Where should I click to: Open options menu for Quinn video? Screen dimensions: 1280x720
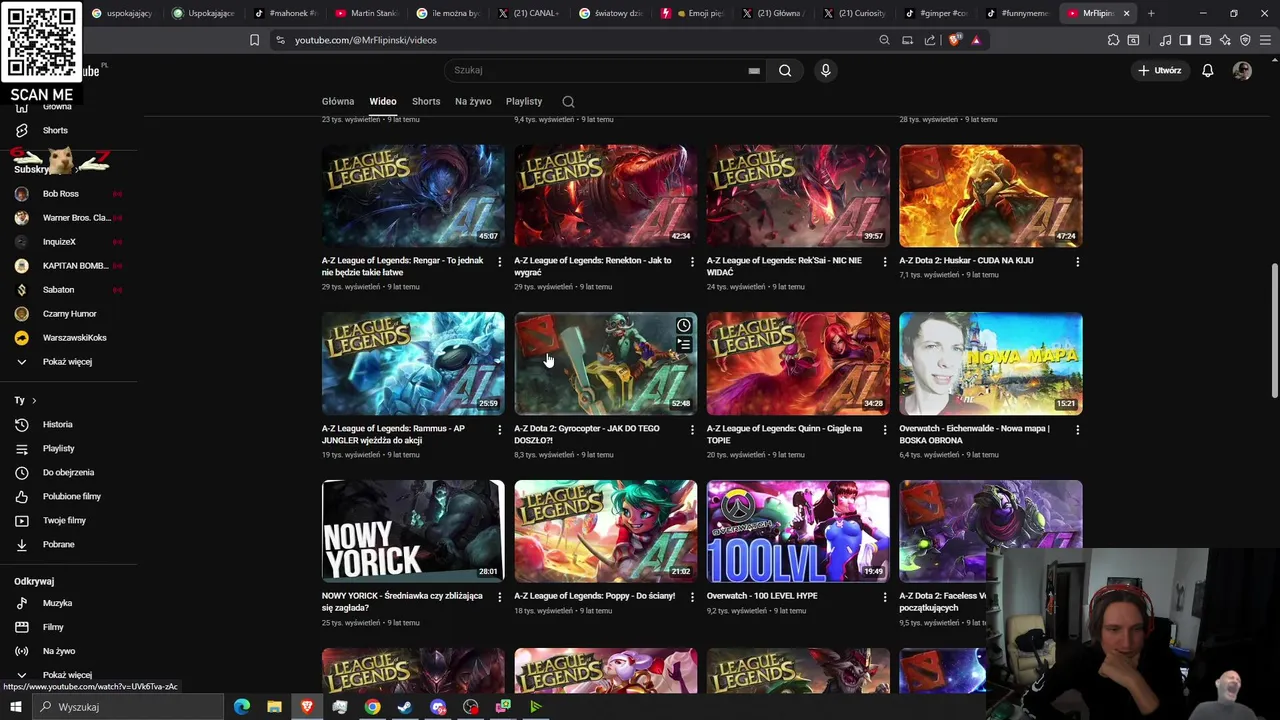tap(885, 429)
